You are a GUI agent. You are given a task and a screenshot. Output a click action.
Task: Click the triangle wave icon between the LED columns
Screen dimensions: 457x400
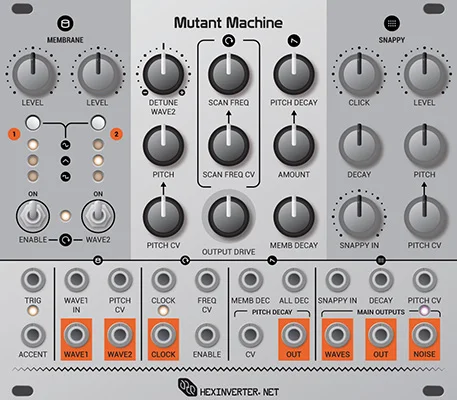pos(66,161)
